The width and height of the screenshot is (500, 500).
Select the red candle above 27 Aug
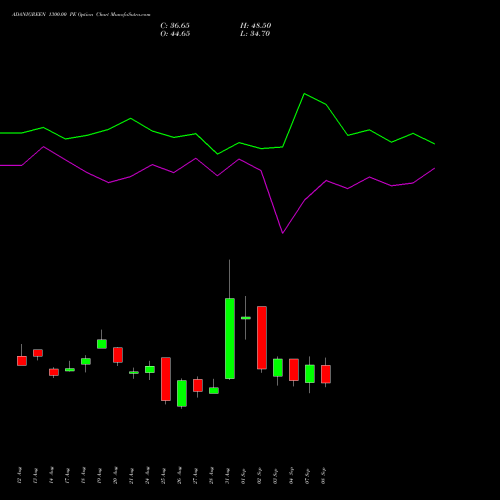pyautogui.click(x=198, y=385)
